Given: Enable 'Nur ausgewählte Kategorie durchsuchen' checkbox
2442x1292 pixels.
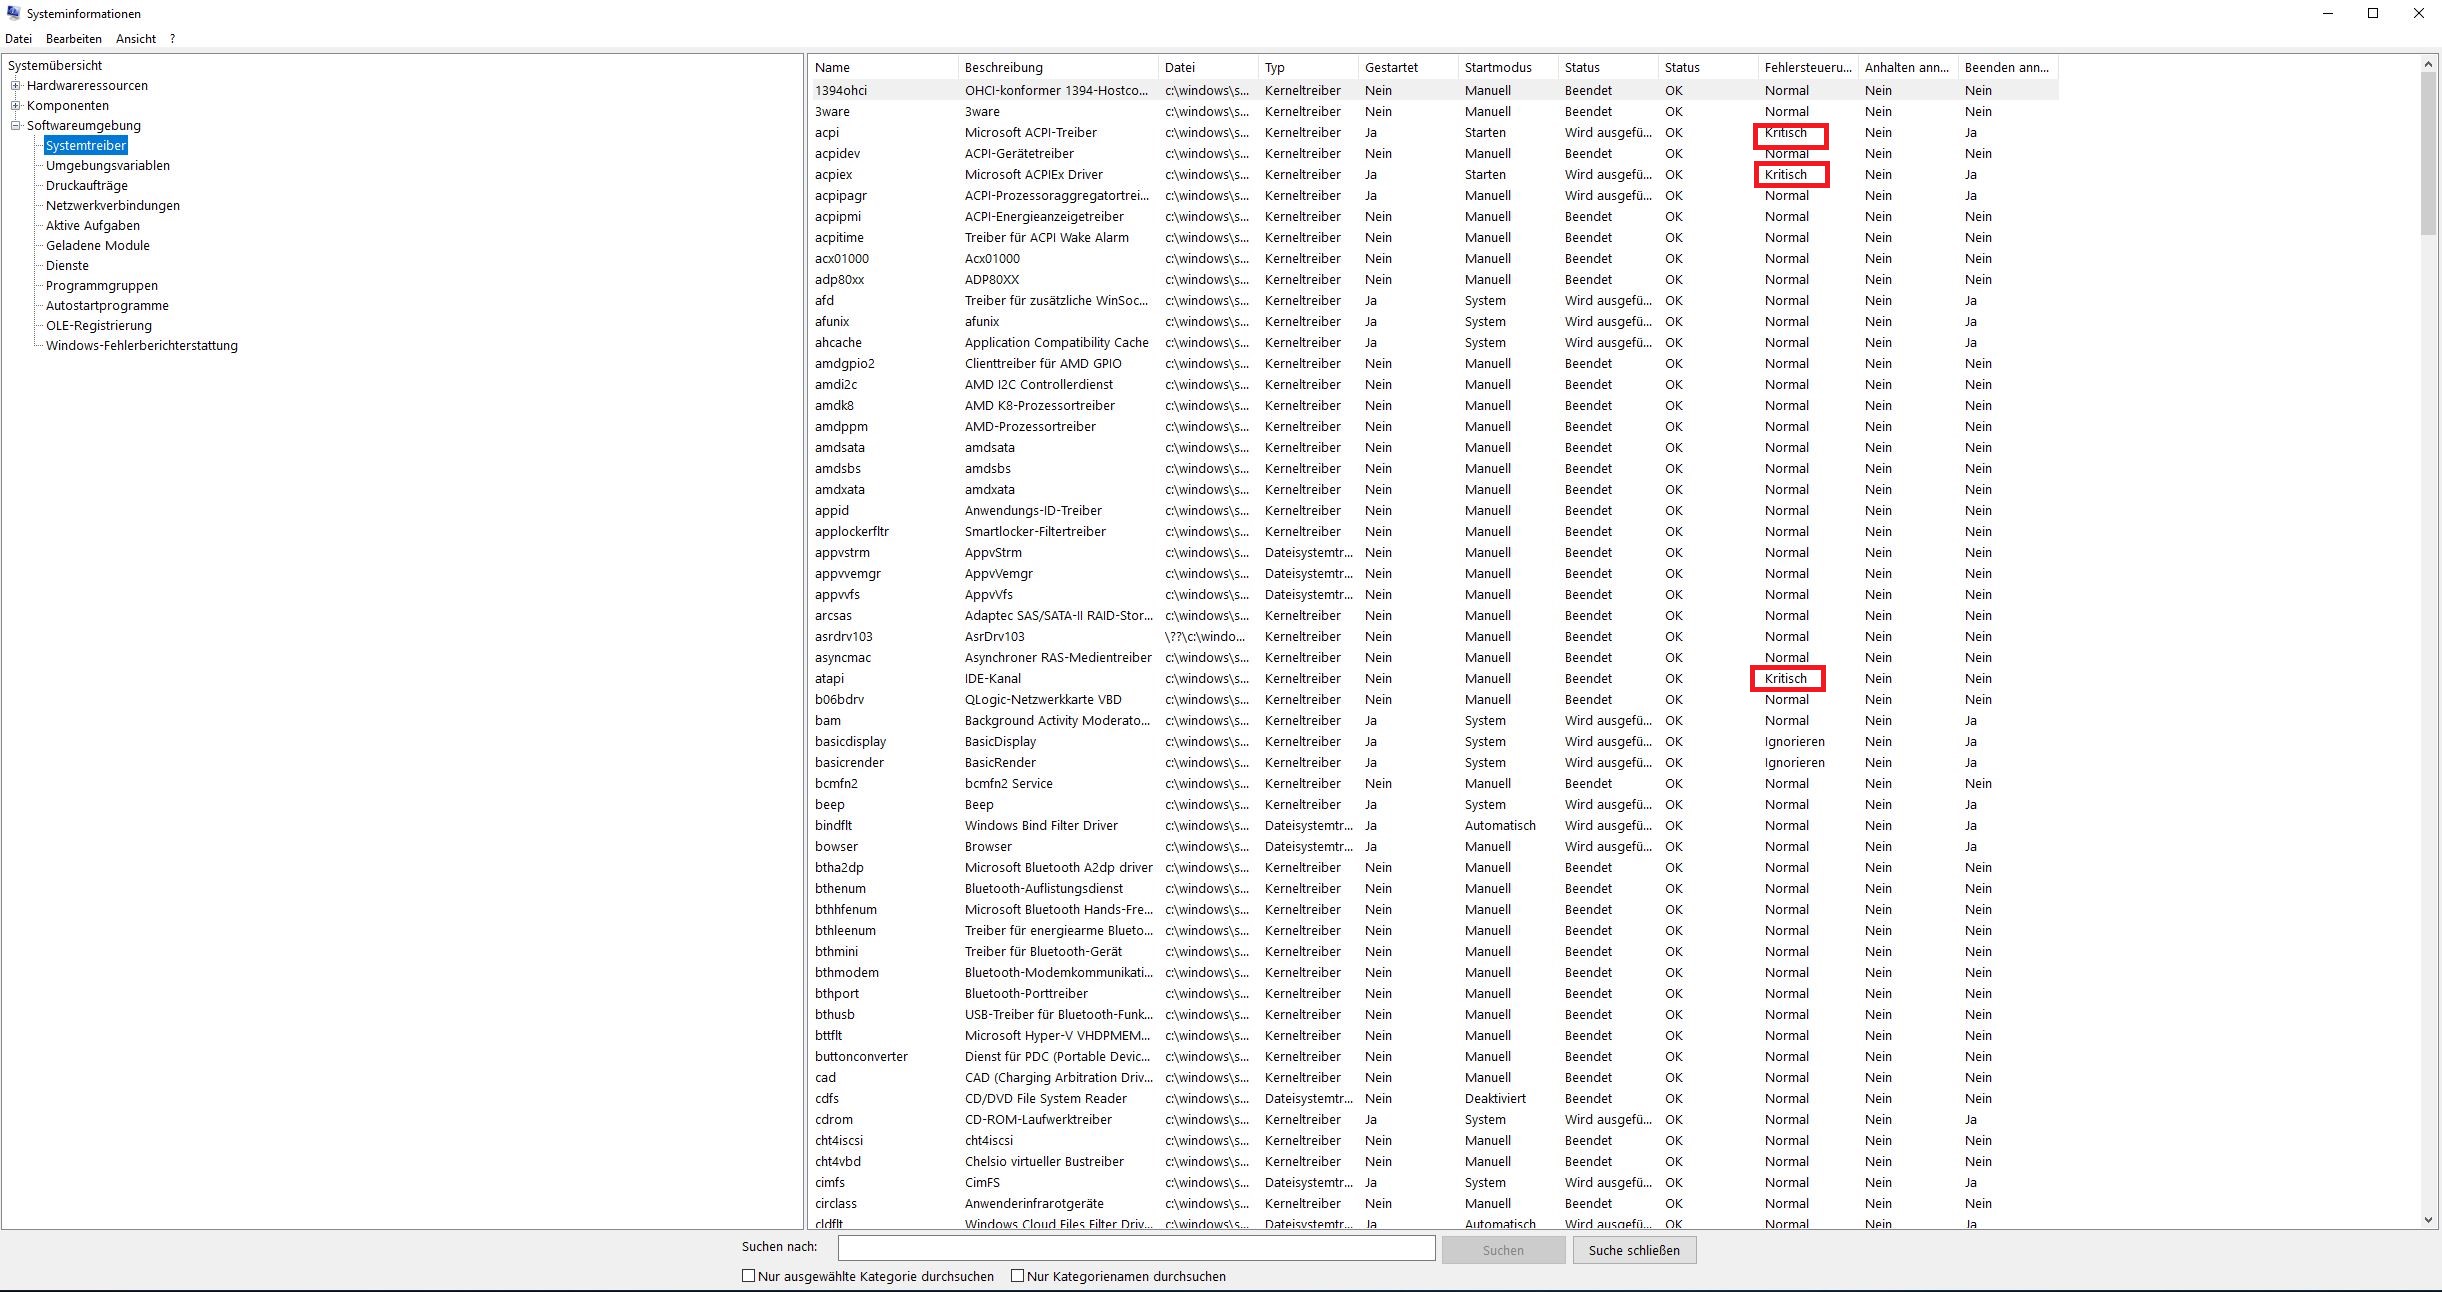Looking at the screenshot, I should tap(748, 1276).
